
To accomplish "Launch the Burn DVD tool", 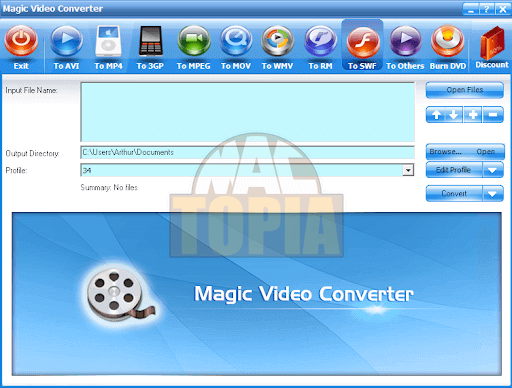I will (448, 41).
